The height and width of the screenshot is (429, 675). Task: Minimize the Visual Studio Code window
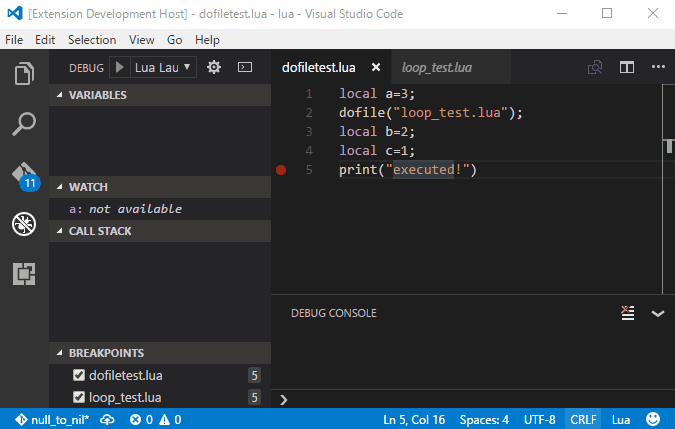point(562,13)
